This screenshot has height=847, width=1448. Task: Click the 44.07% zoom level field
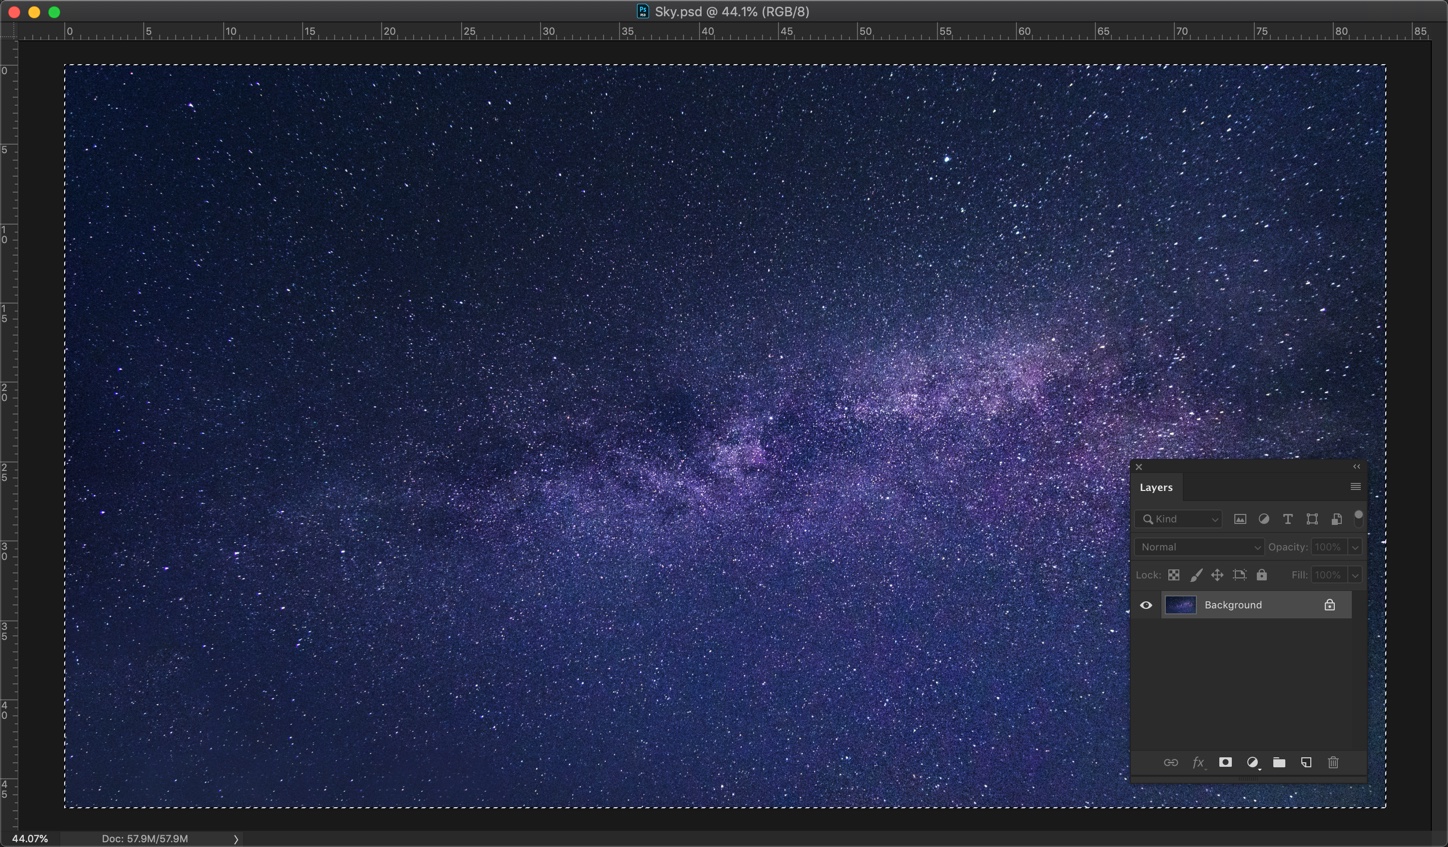tap(30, 839)
